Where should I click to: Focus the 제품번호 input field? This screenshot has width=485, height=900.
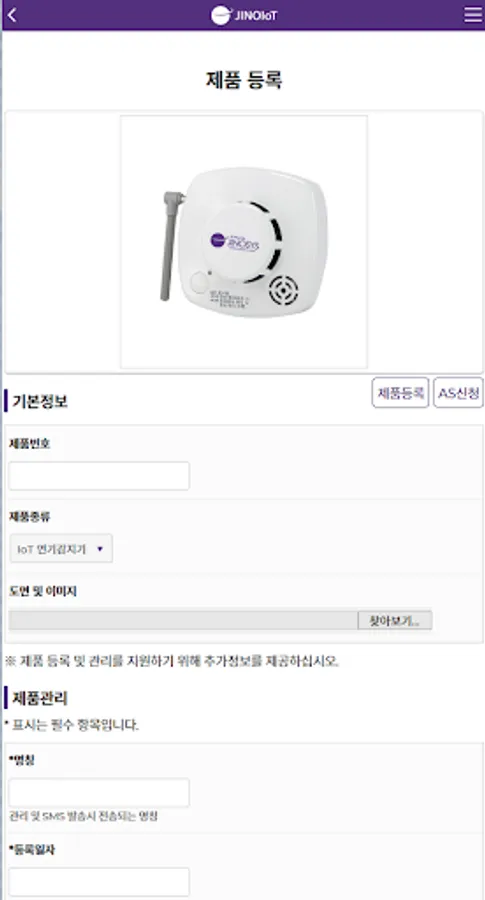click(99, 476)
